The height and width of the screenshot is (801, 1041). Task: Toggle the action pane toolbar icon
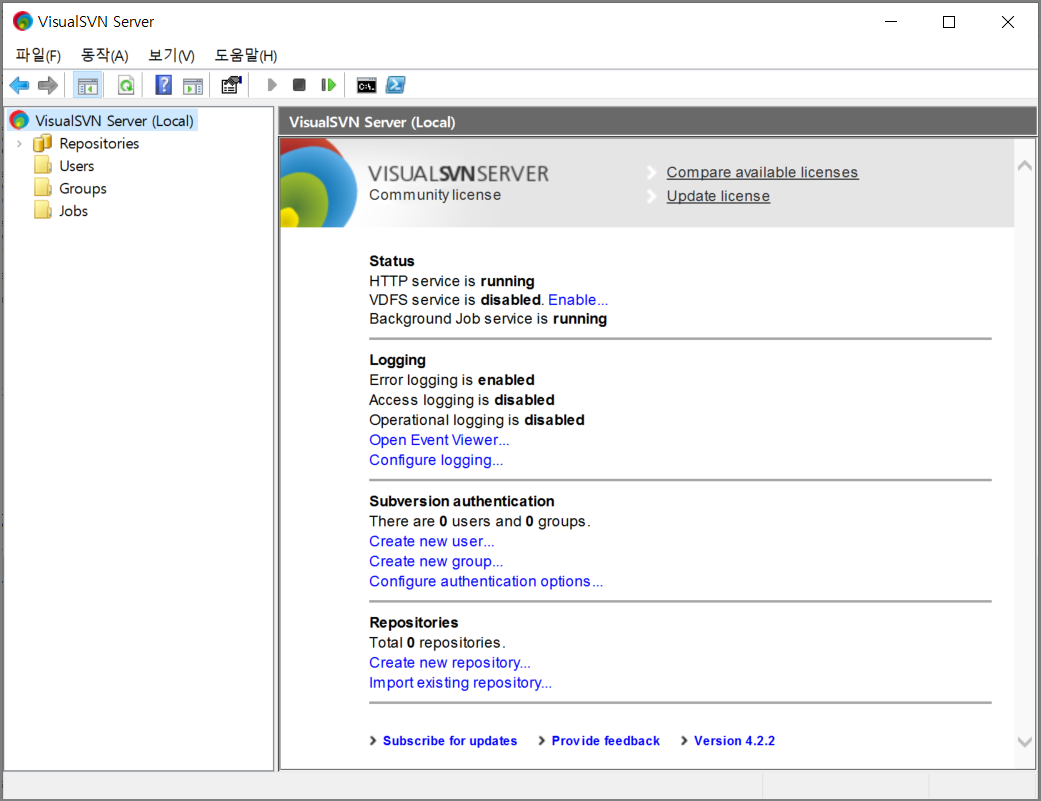tap(193, 86)
